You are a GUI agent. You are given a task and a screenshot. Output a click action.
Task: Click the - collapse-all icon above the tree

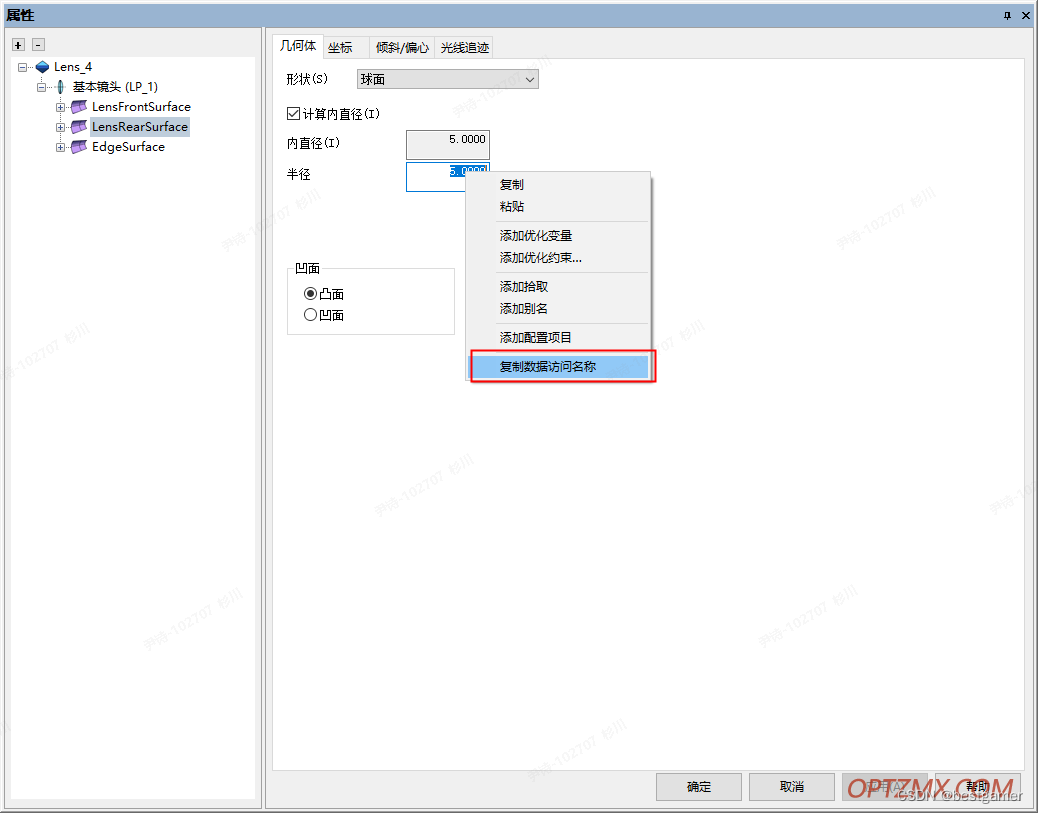coord(37,45)
